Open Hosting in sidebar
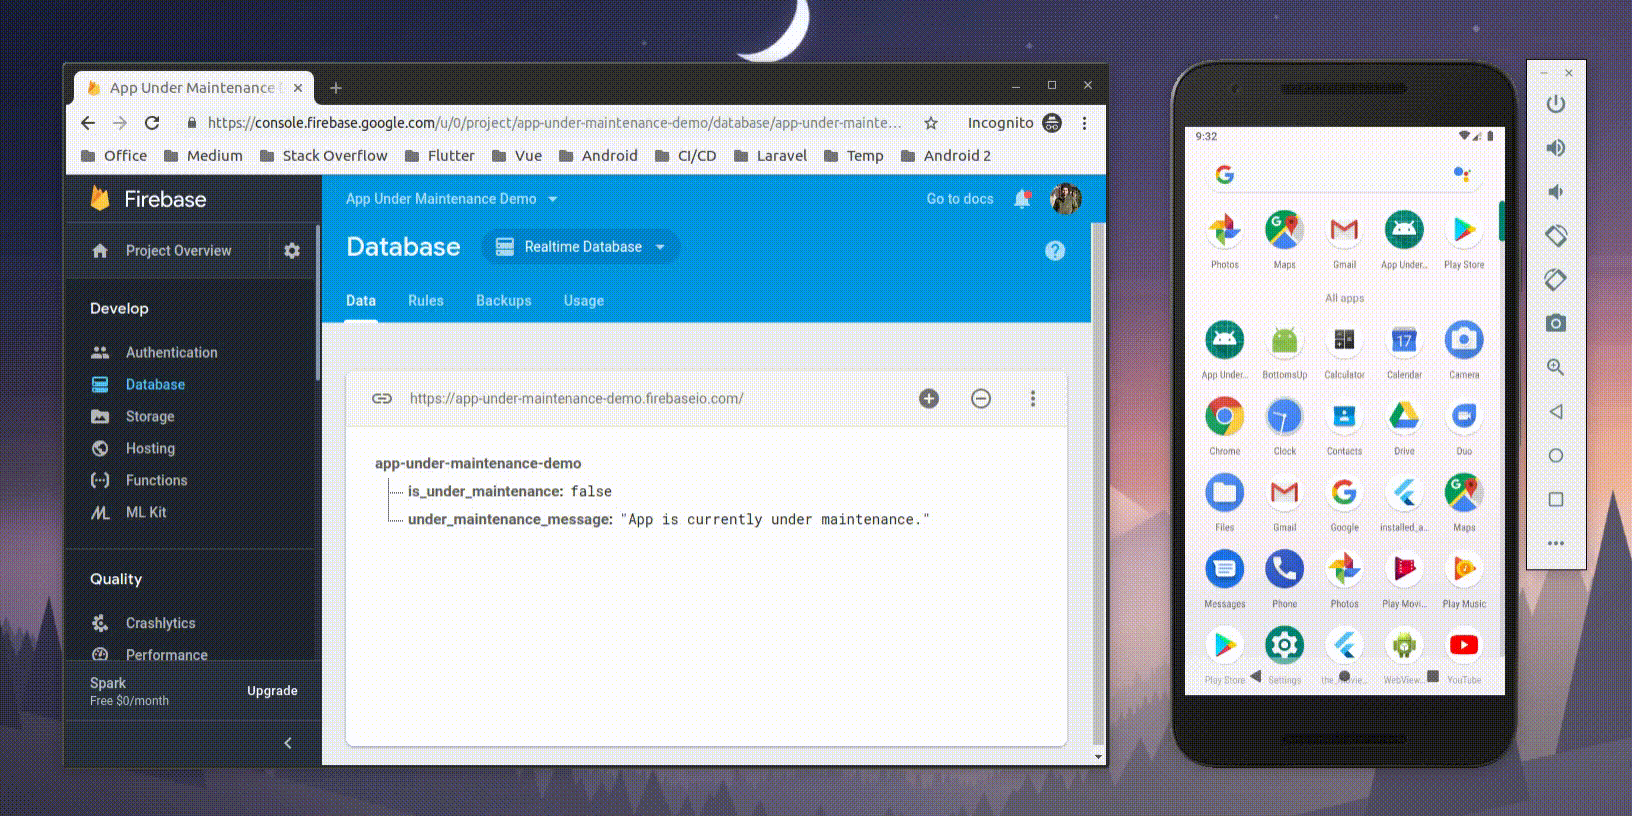The image size is (1632, 816). coord(150,449)
